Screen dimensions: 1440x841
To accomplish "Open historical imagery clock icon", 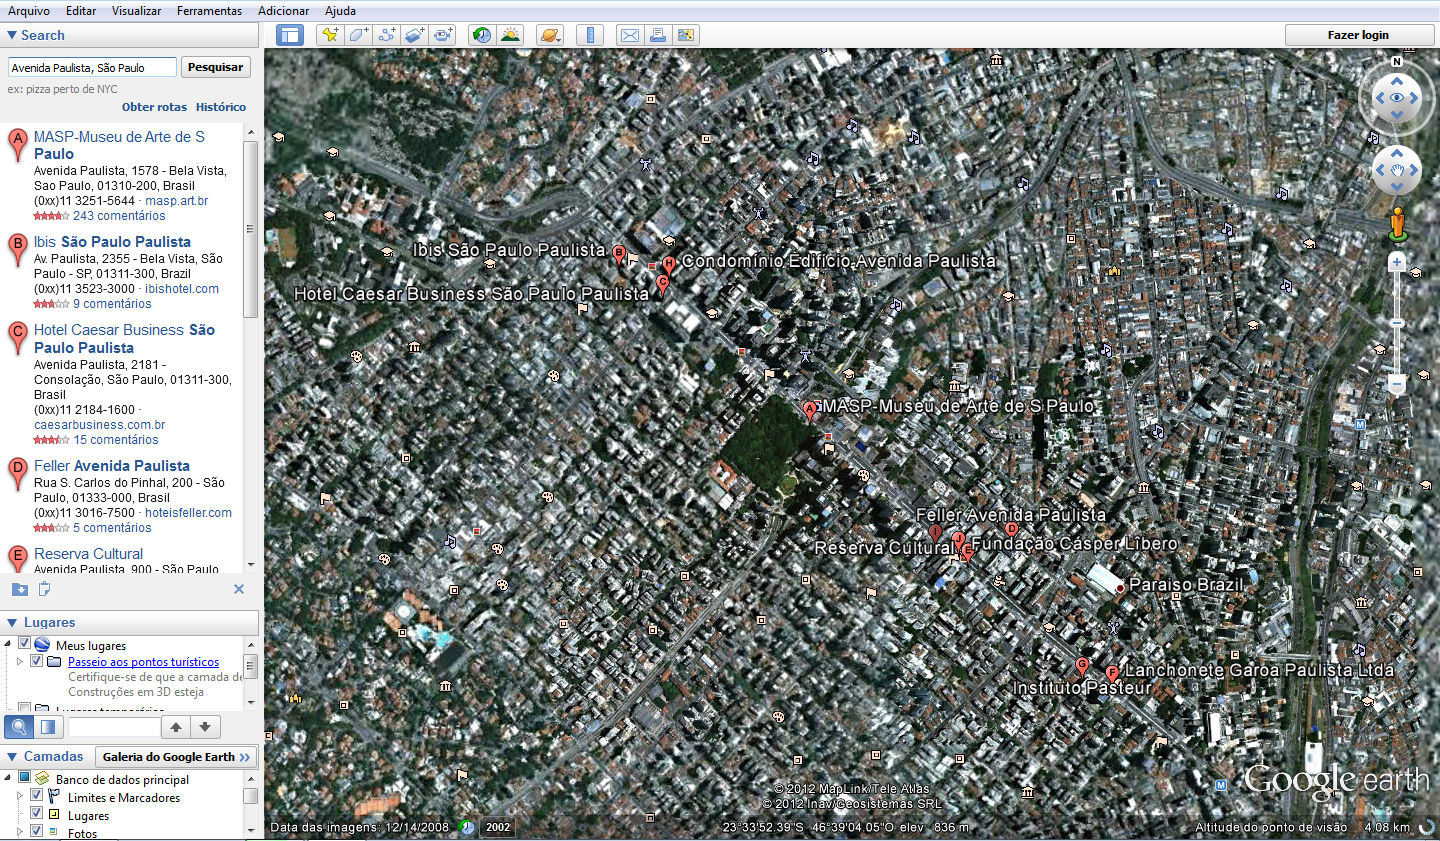I will [x=482, y=35].
